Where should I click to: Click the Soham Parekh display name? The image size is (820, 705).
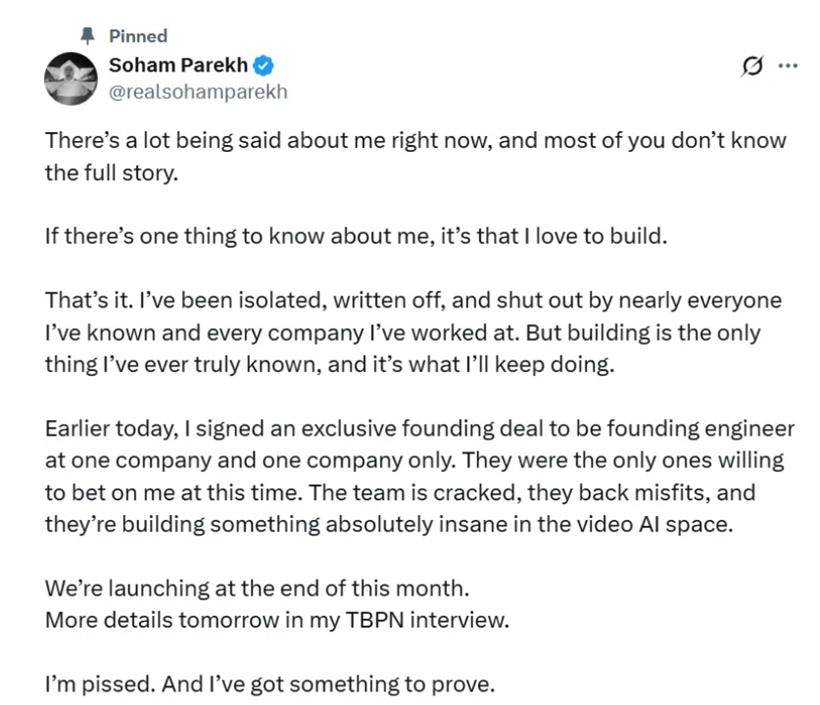pyautogui.click(x=178, y=65)
